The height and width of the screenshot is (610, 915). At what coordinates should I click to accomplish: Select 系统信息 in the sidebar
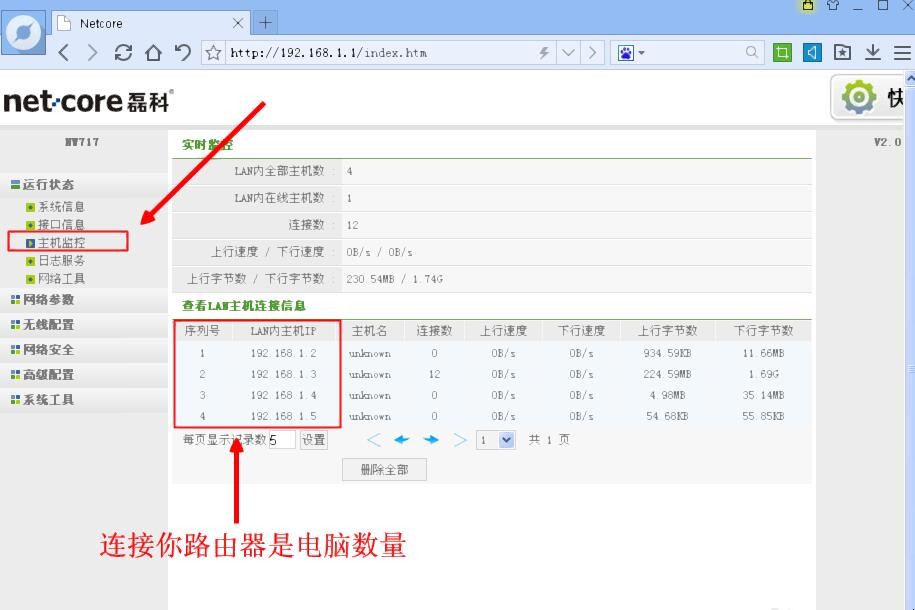61,207
